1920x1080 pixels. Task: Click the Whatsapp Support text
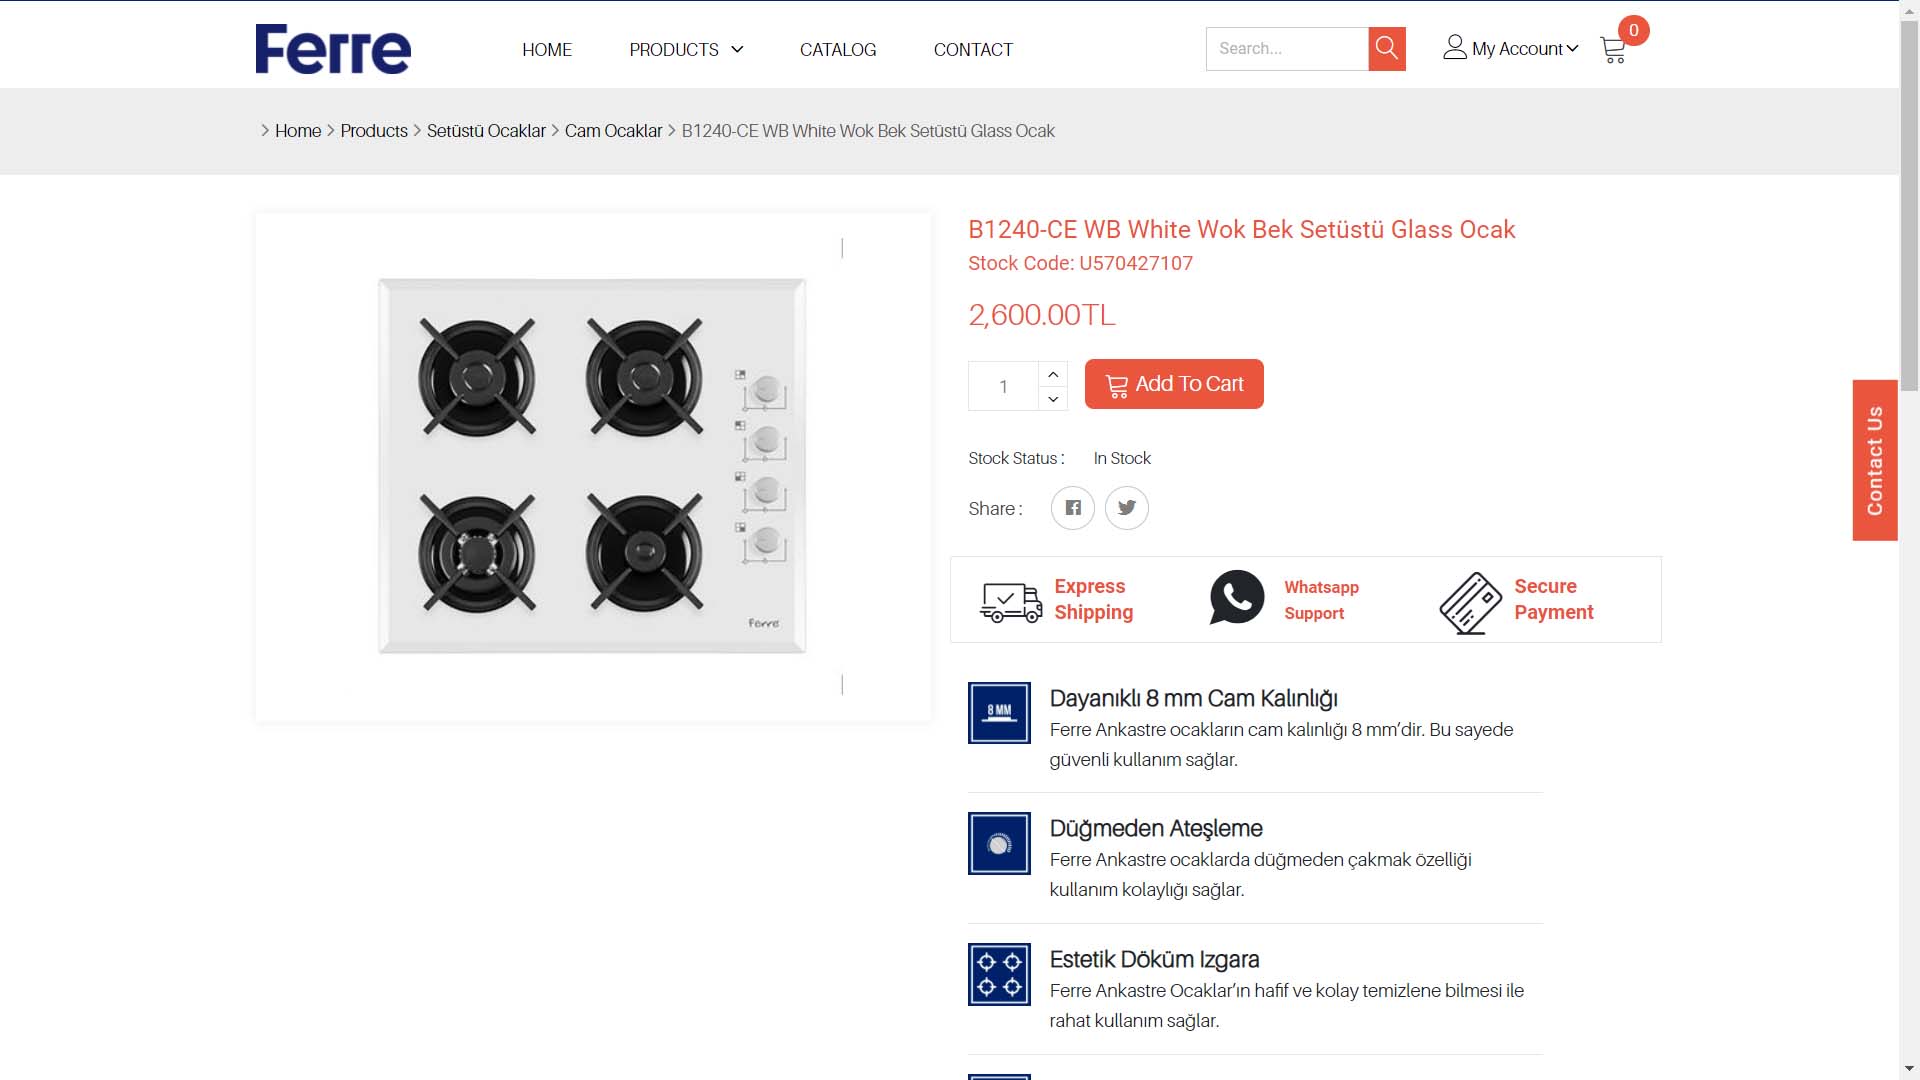pyautogui.click(x=1321, y=600)
